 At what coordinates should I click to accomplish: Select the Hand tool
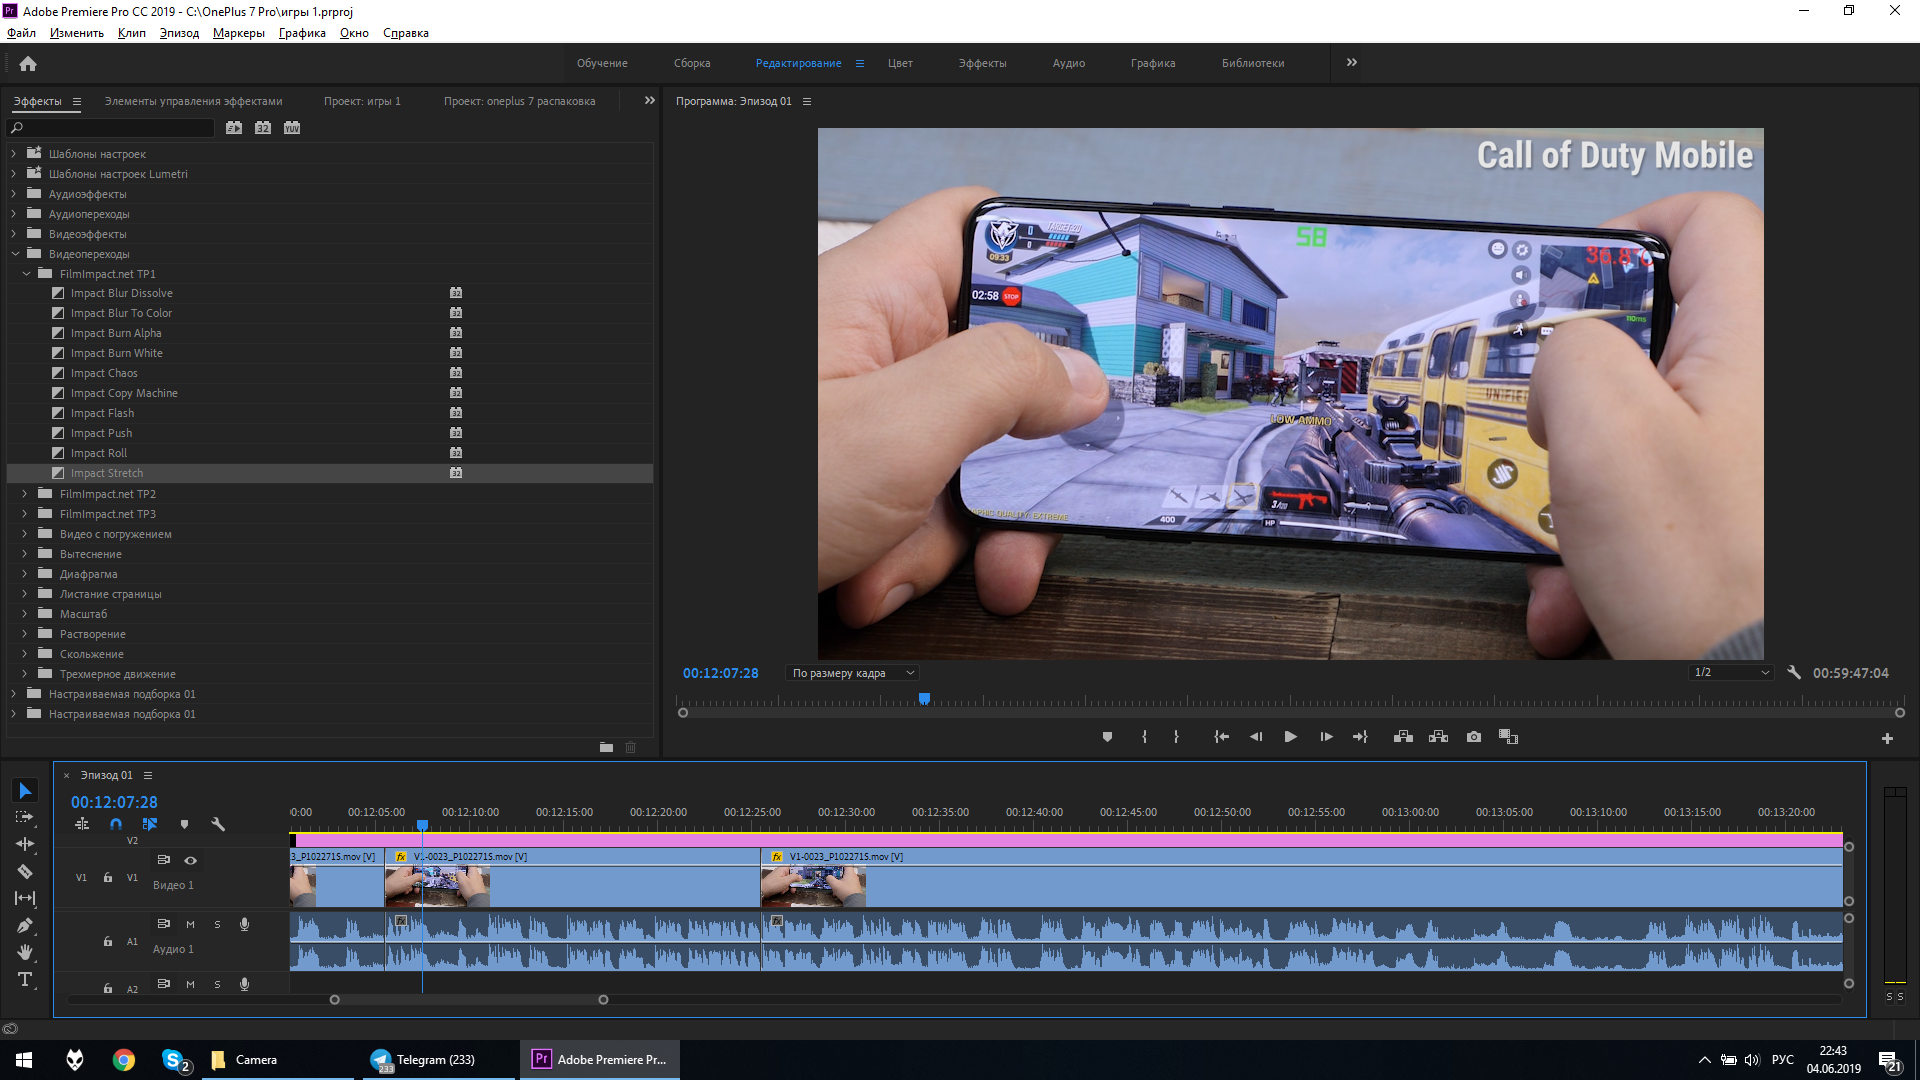tap(25, 952)
